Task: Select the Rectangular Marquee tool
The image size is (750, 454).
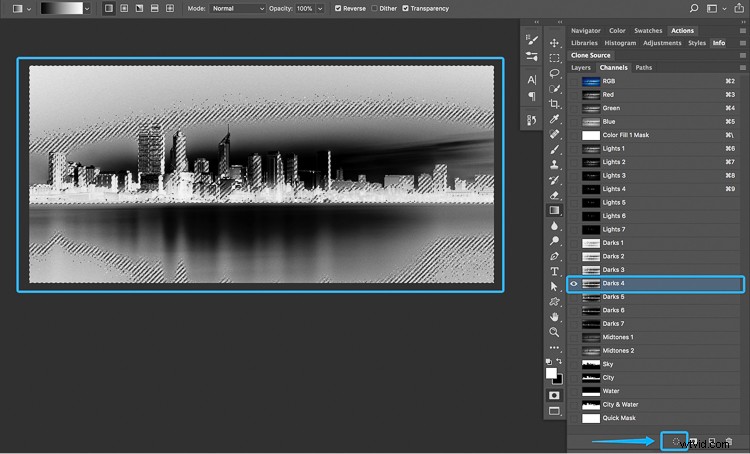Action: pyautogui.click(x=554, y=58)
